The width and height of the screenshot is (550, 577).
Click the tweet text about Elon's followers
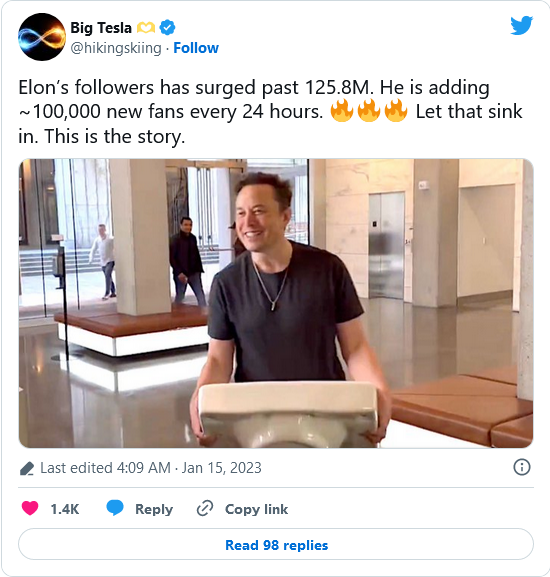click(x=270, y=112)
